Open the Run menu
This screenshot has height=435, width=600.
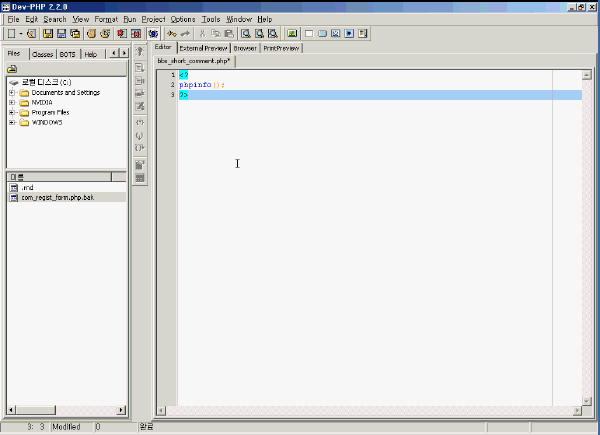[130, 19]
